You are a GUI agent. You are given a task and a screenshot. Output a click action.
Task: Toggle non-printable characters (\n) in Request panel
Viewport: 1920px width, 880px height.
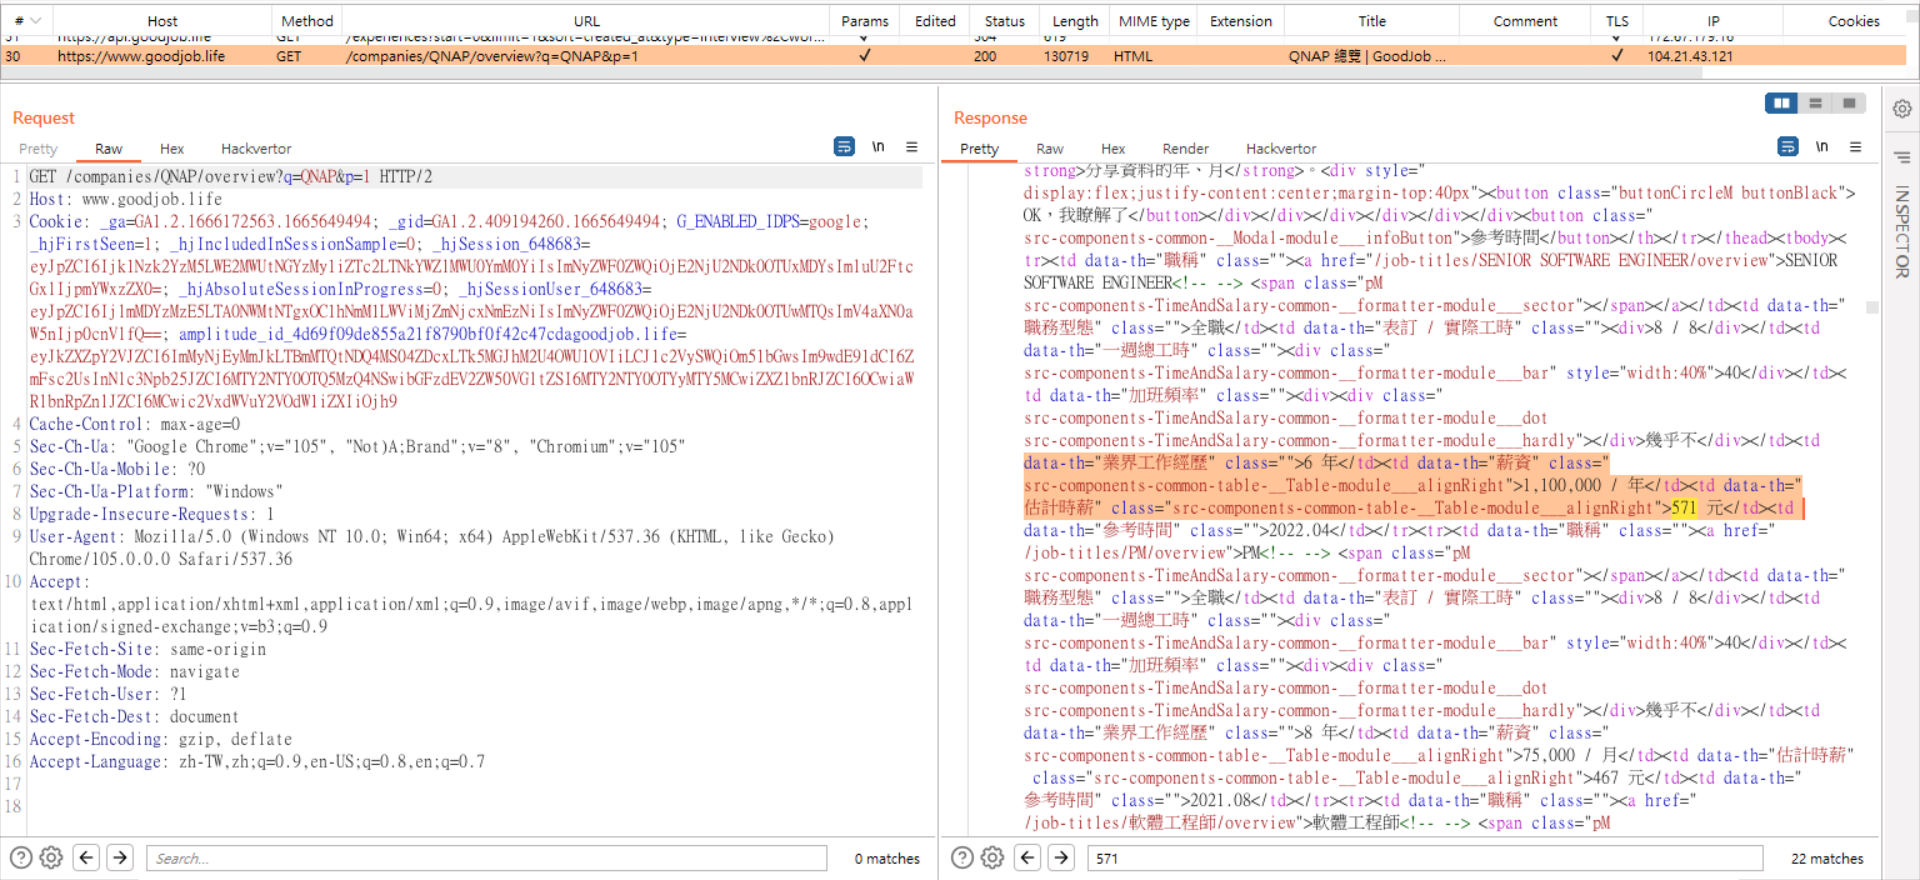click(878, 147)
